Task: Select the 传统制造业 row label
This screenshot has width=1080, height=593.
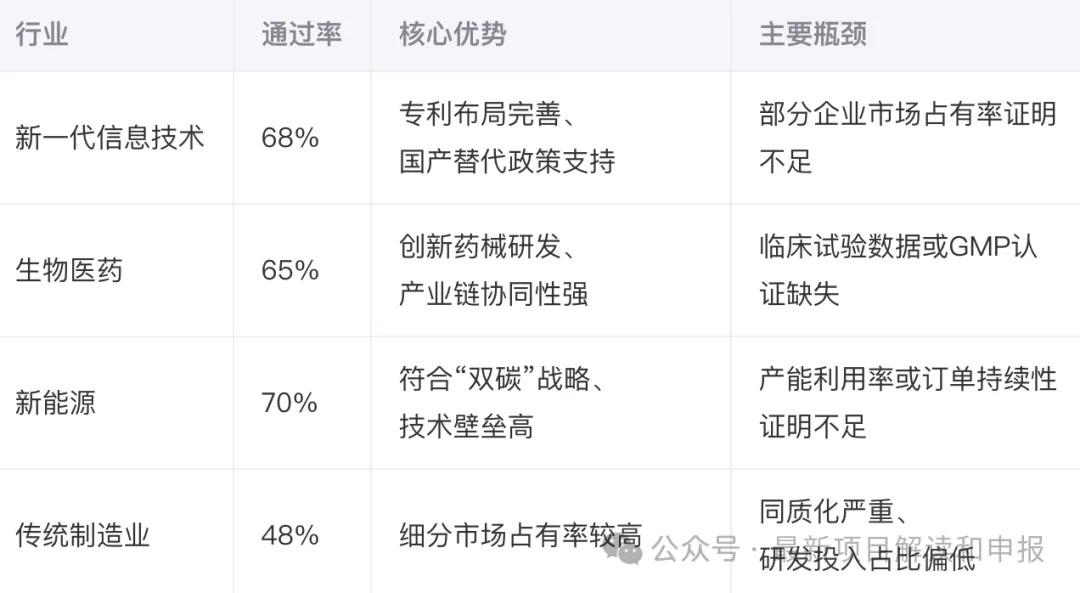Action: point(83,535)
